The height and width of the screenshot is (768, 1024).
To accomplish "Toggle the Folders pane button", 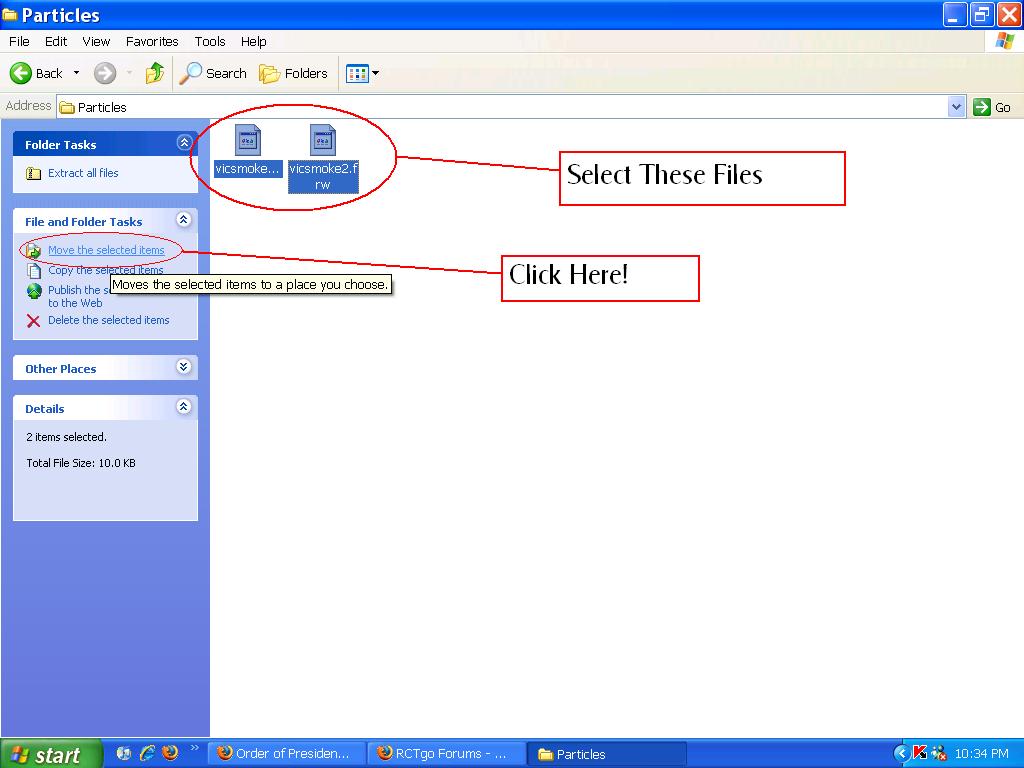I will point(293,73).
